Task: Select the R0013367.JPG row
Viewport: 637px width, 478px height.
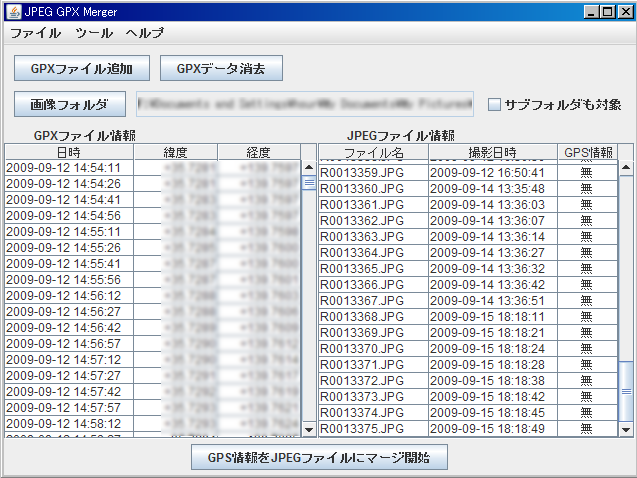Action: click(x=373, y=300)
